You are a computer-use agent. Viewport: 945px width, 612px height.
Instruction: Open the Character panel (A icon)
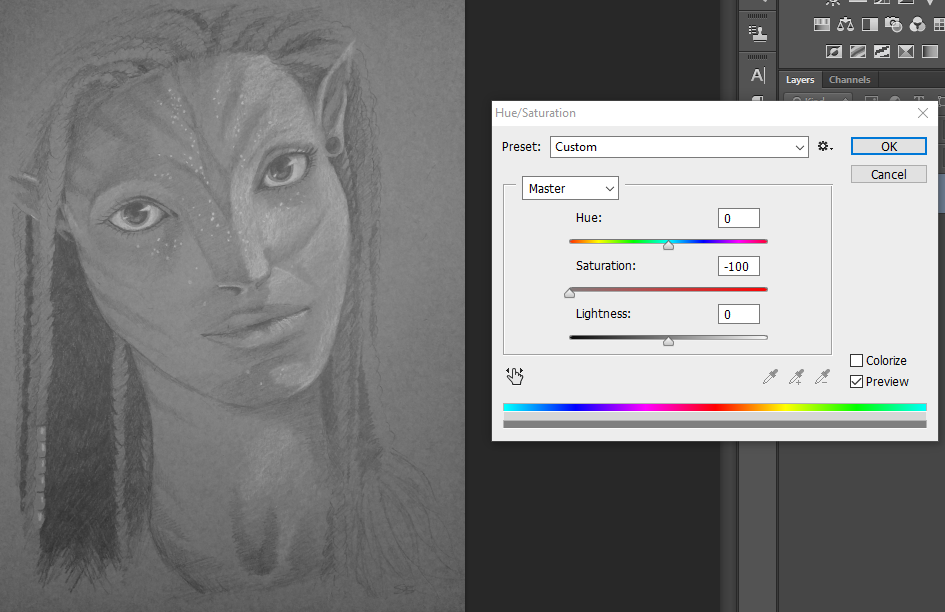click(758, 75)
